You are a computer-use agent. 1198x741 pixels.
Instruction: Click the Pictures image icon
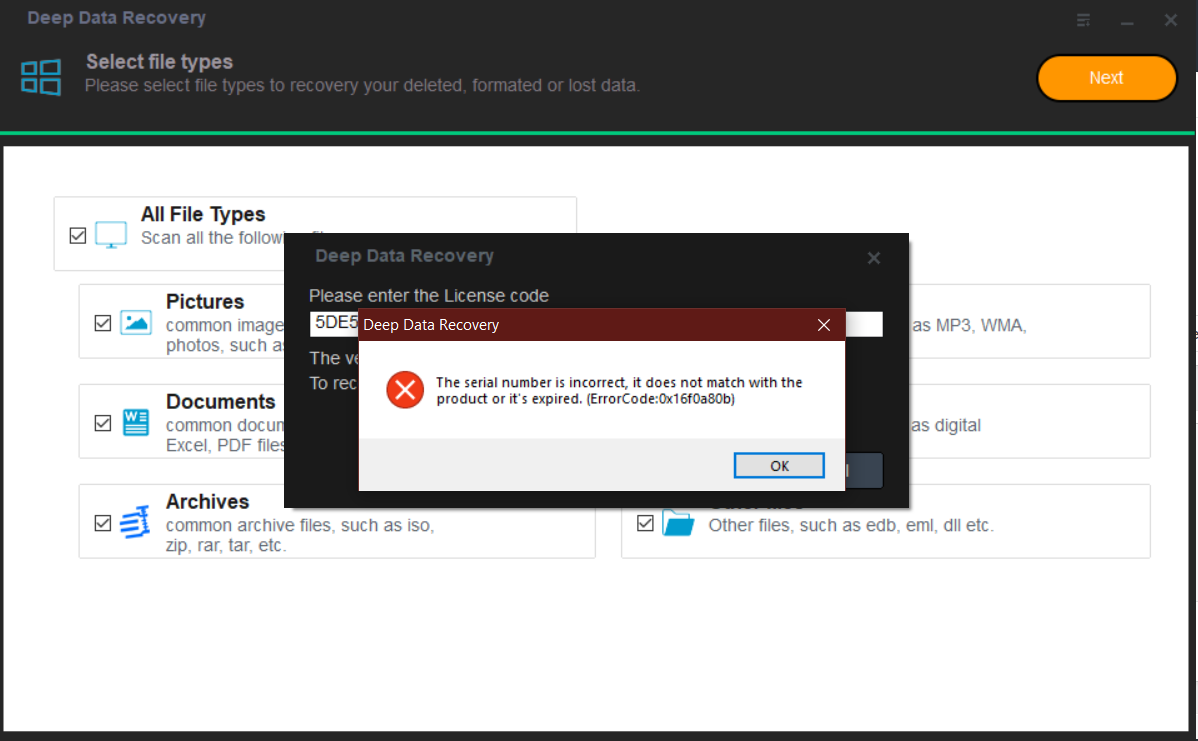tap(136, 323)
